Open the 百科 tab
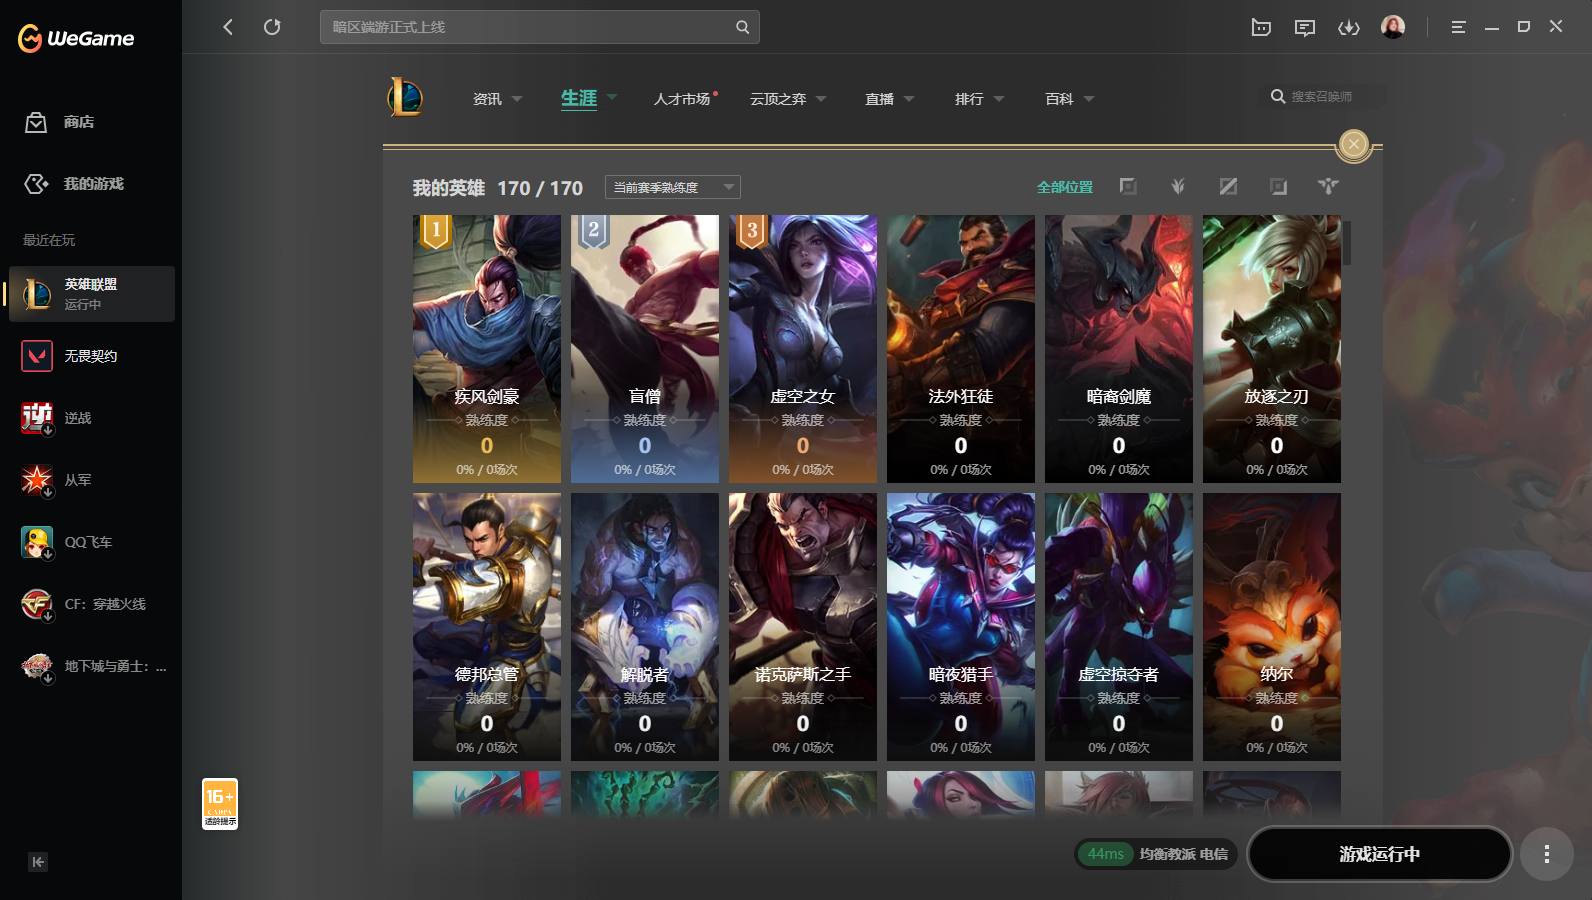 coord(1059,99)
